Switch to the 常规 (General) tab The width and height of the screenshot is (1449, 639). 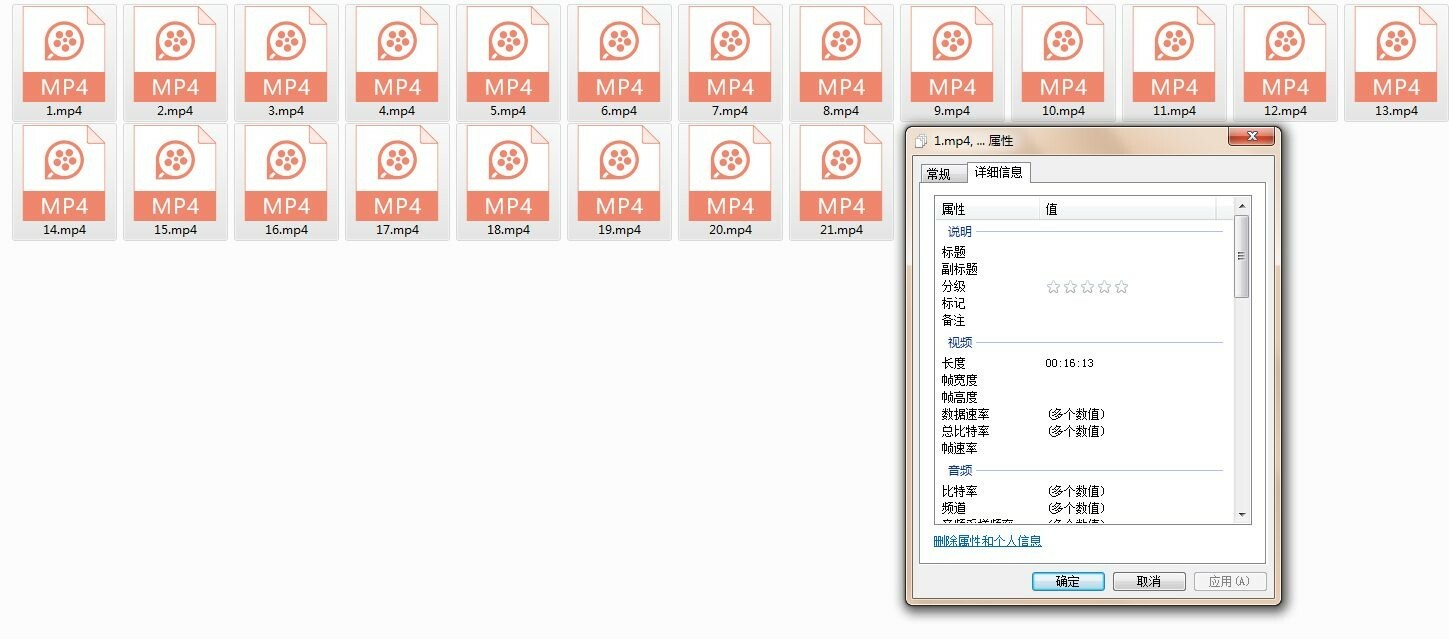941,172
